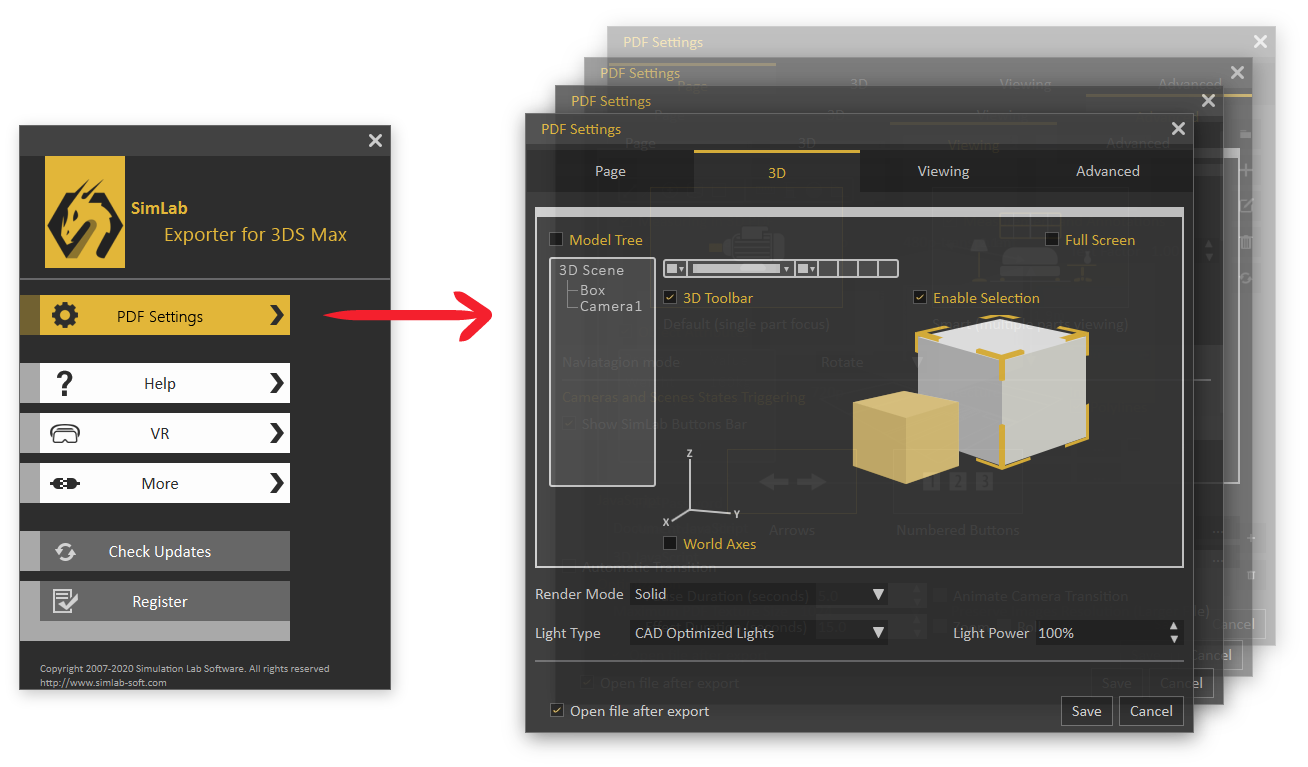Click the question mark icon next to Help

pos(66,383)
